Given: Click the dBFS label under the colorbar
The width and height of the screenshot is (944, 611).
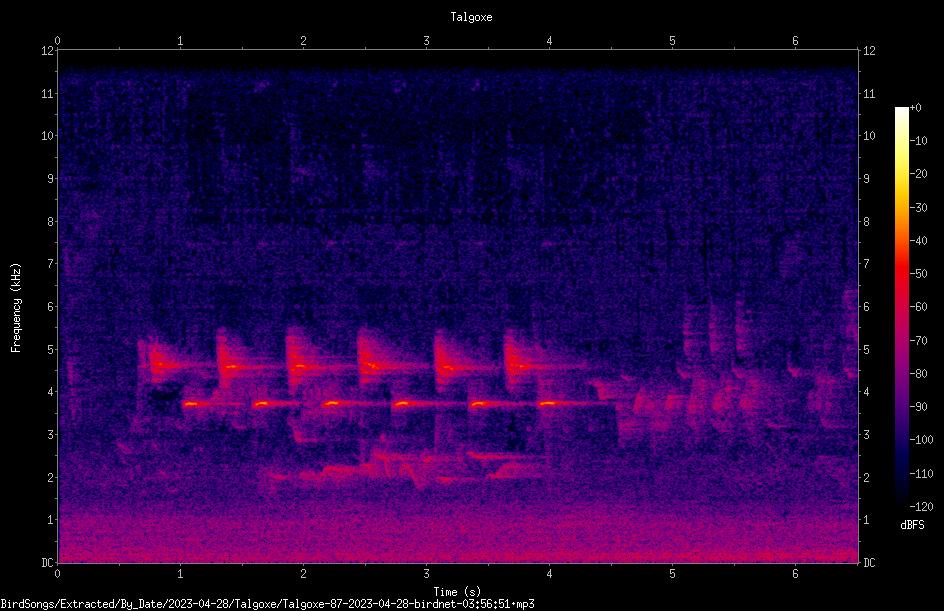Looking at the screenshot, I should click(x=912, y=525).
